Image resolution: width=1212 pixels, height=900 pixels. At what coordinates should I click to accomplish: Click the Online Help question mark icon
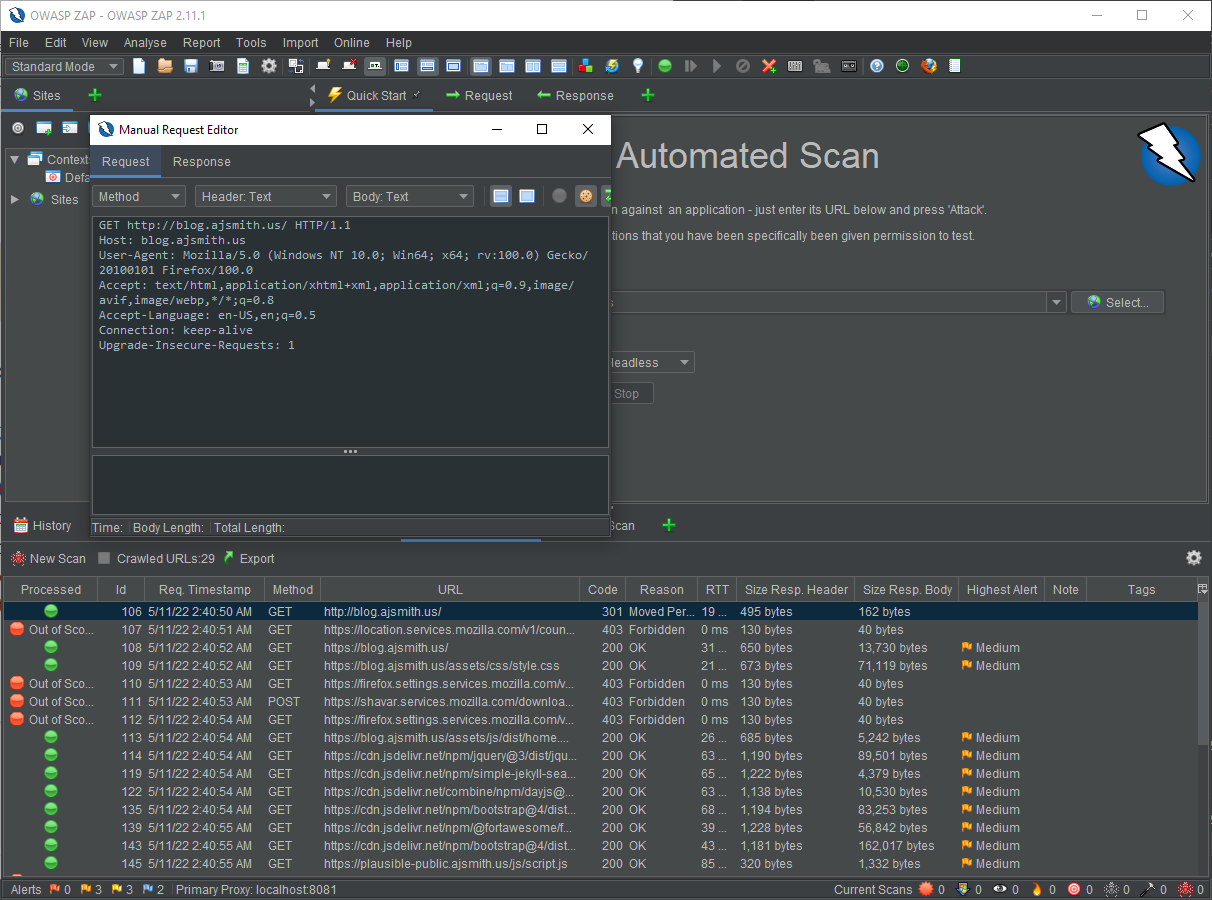877,65
